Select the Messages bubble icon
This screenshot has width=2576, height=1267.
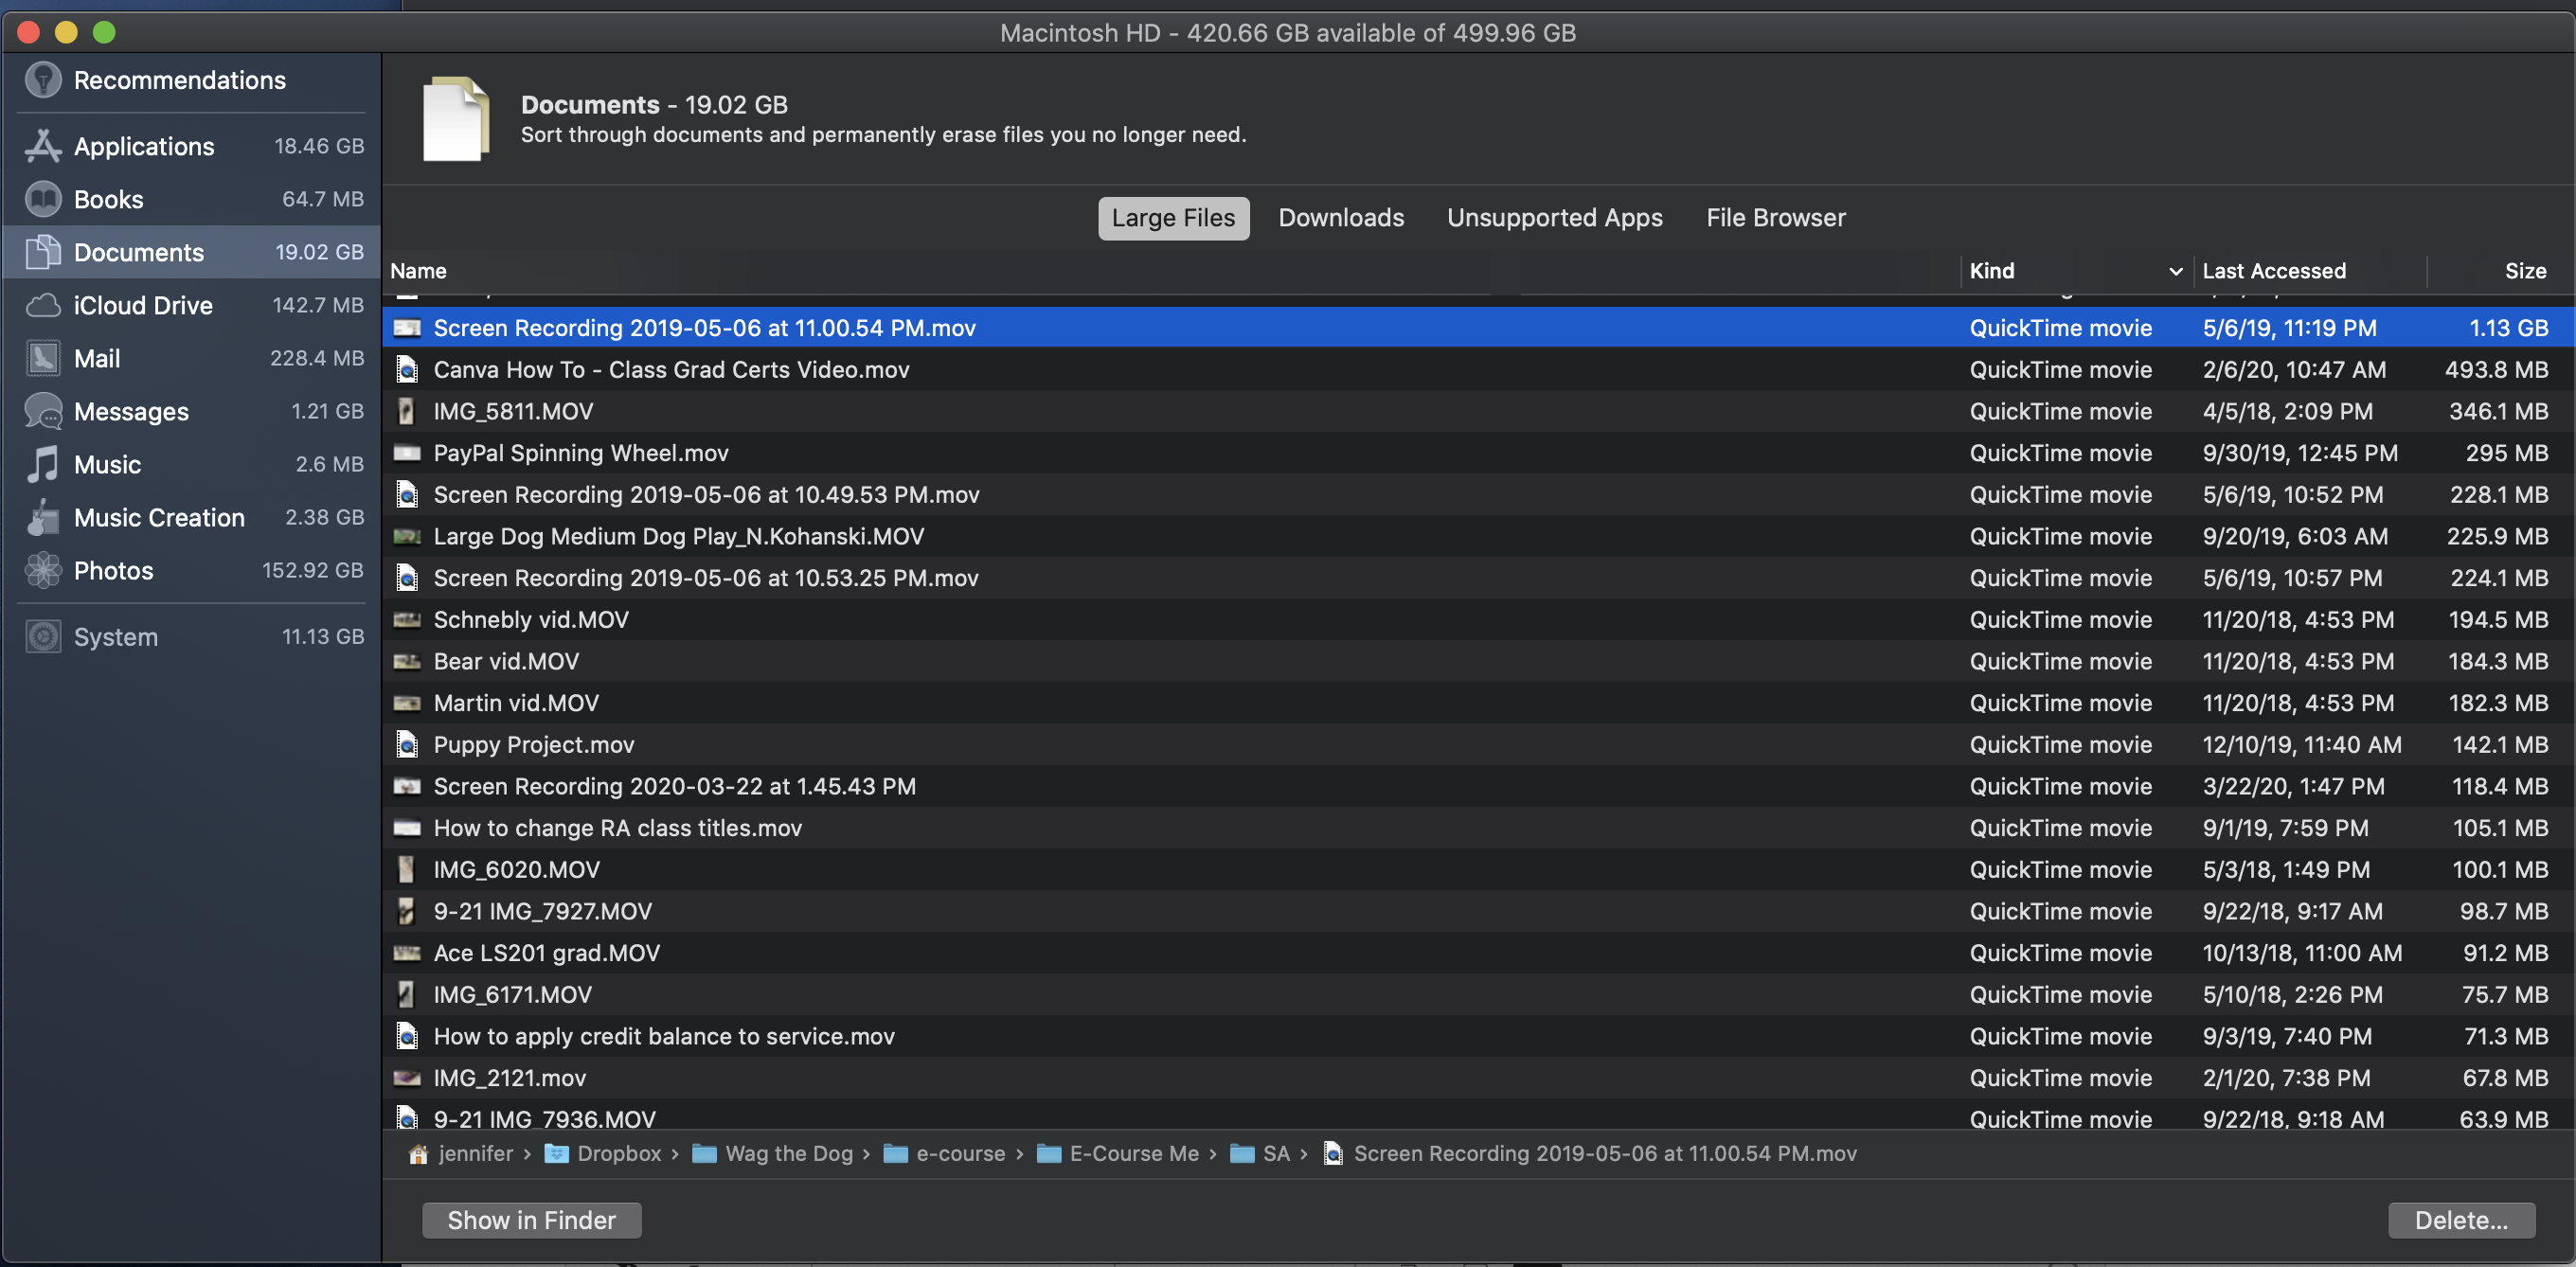click(x=42, y=411)
